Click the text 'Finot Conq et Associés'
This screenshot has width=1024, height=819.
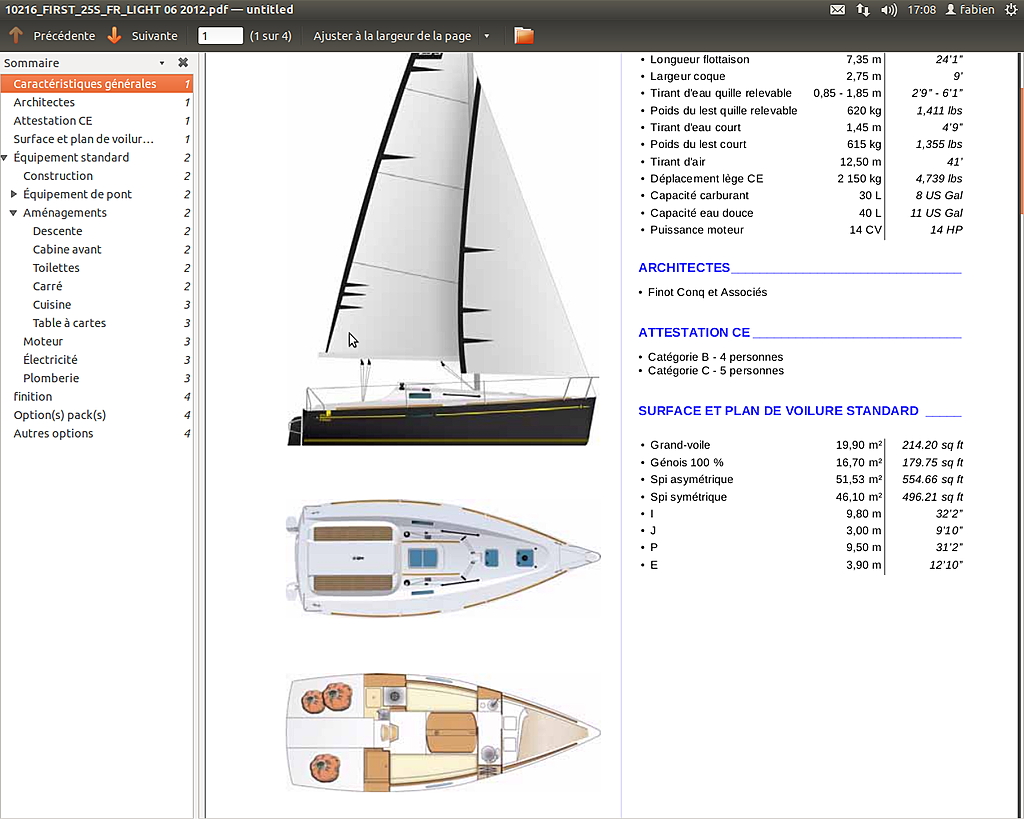pyautogui.click(x=707, y=292)
